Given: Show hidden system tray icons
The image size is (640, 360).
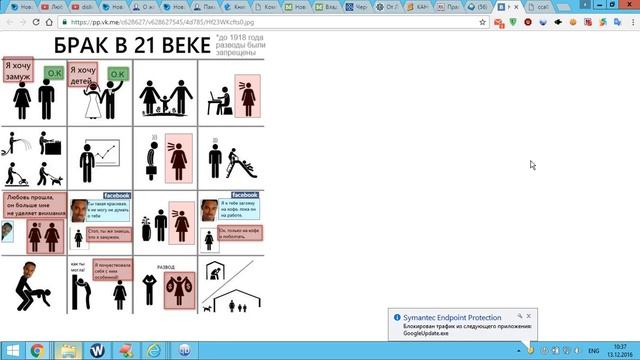Looking at the screenshot, I should pyautogui.click(x=519, y=351).
